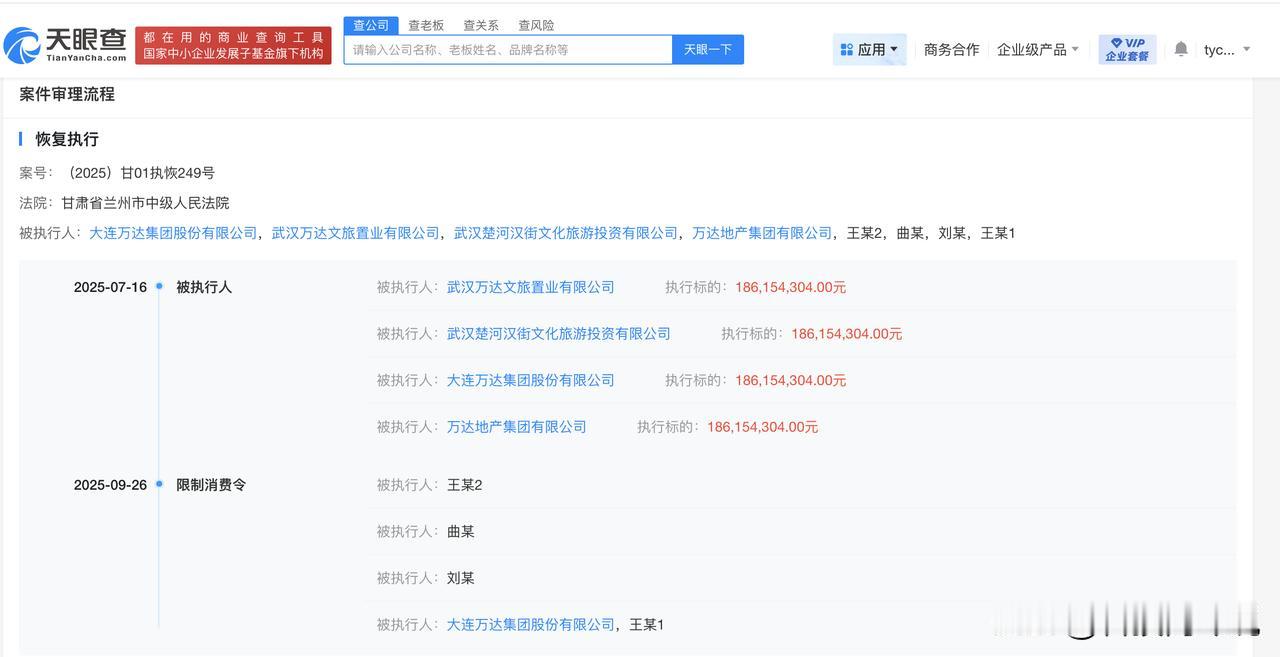Select the 限制消费令 timeline label
Image resolution: width=1280 pixels, height=657 pixels.
coord(211,485)
